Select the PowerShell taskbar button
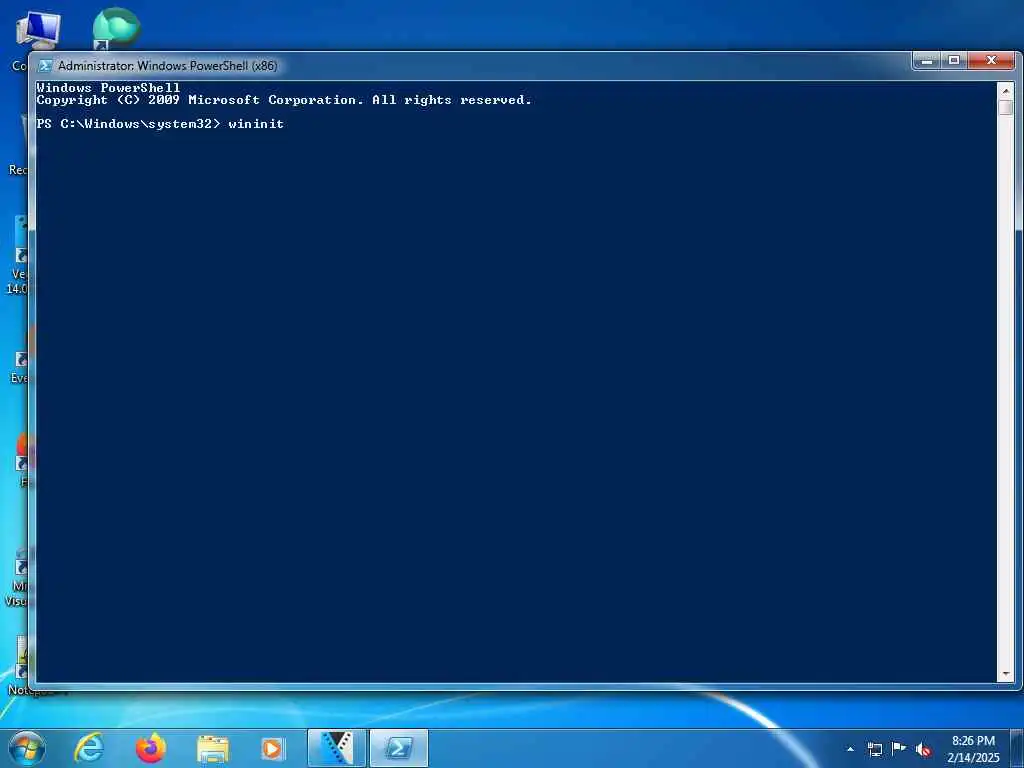Image resolution: width=1024 pixels, height=768 pixels. coord(399,748)
